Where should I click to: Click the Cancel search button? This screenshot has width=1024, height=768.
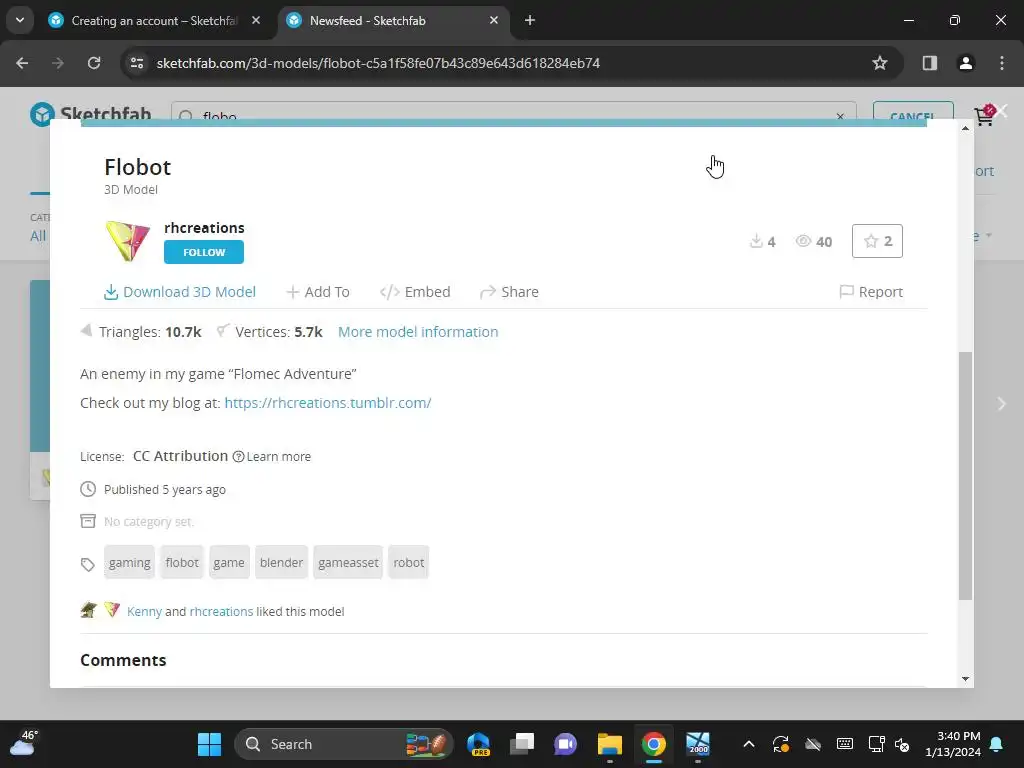click(913, 112)
